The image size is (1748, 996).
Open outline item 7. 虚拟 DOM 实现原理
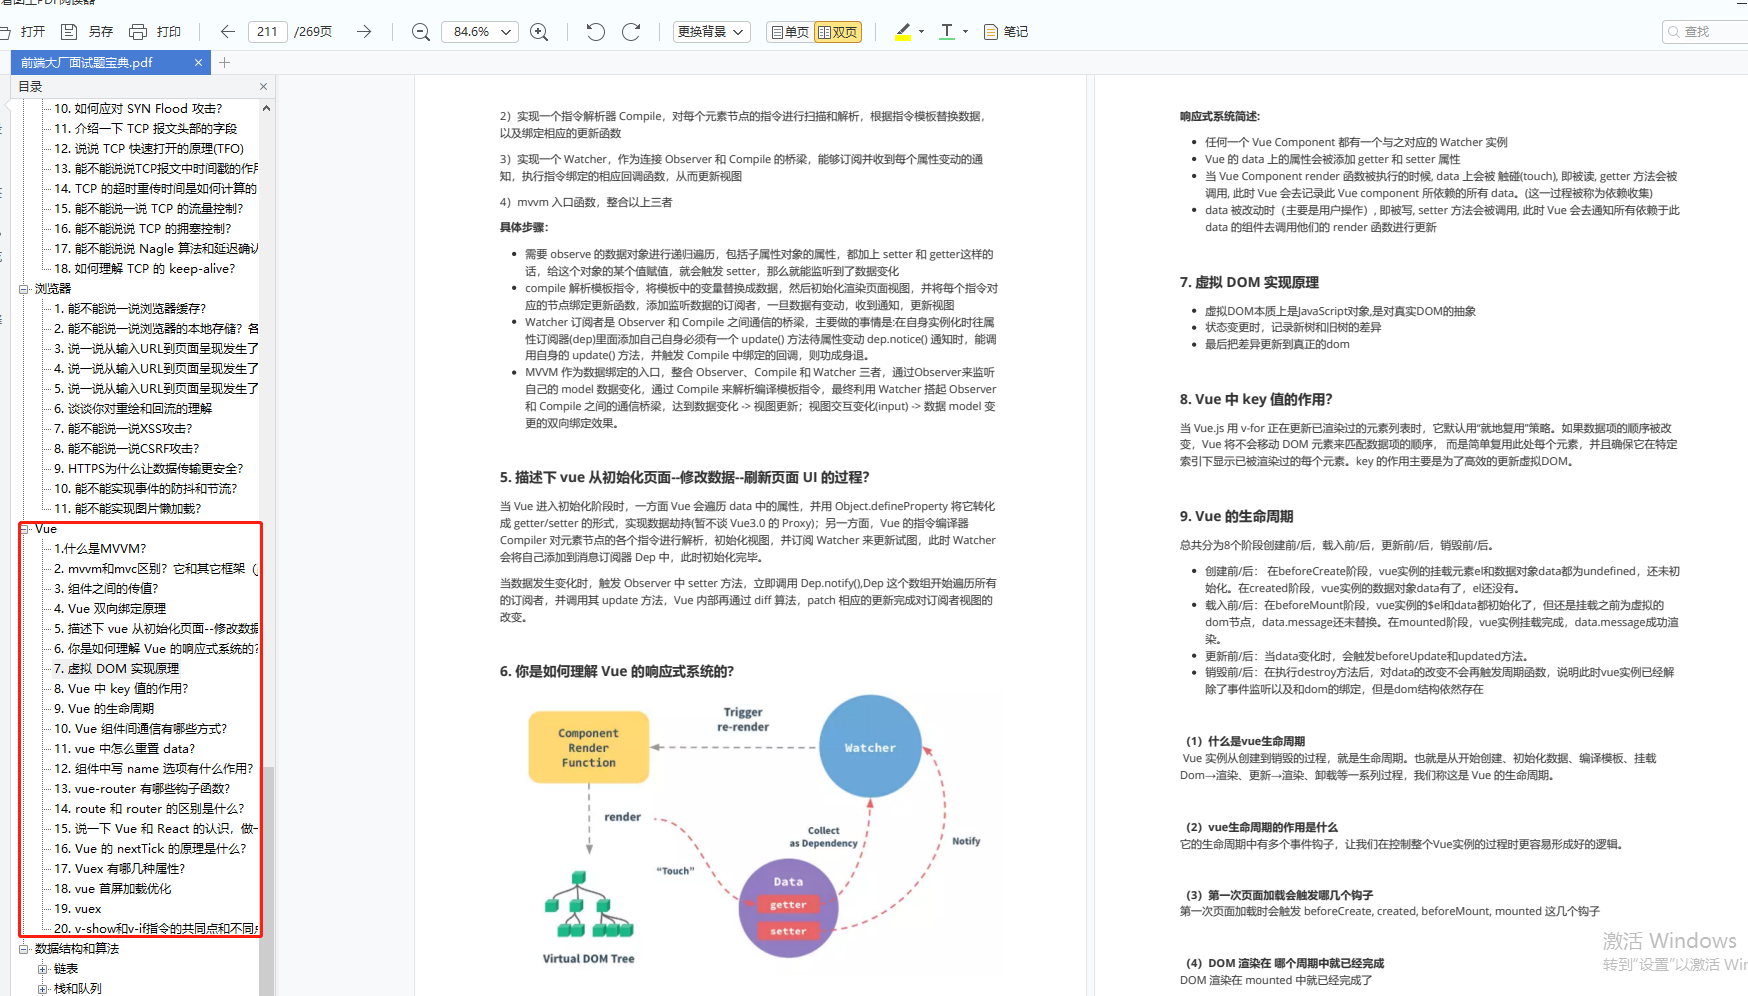(x=117, y=669)
